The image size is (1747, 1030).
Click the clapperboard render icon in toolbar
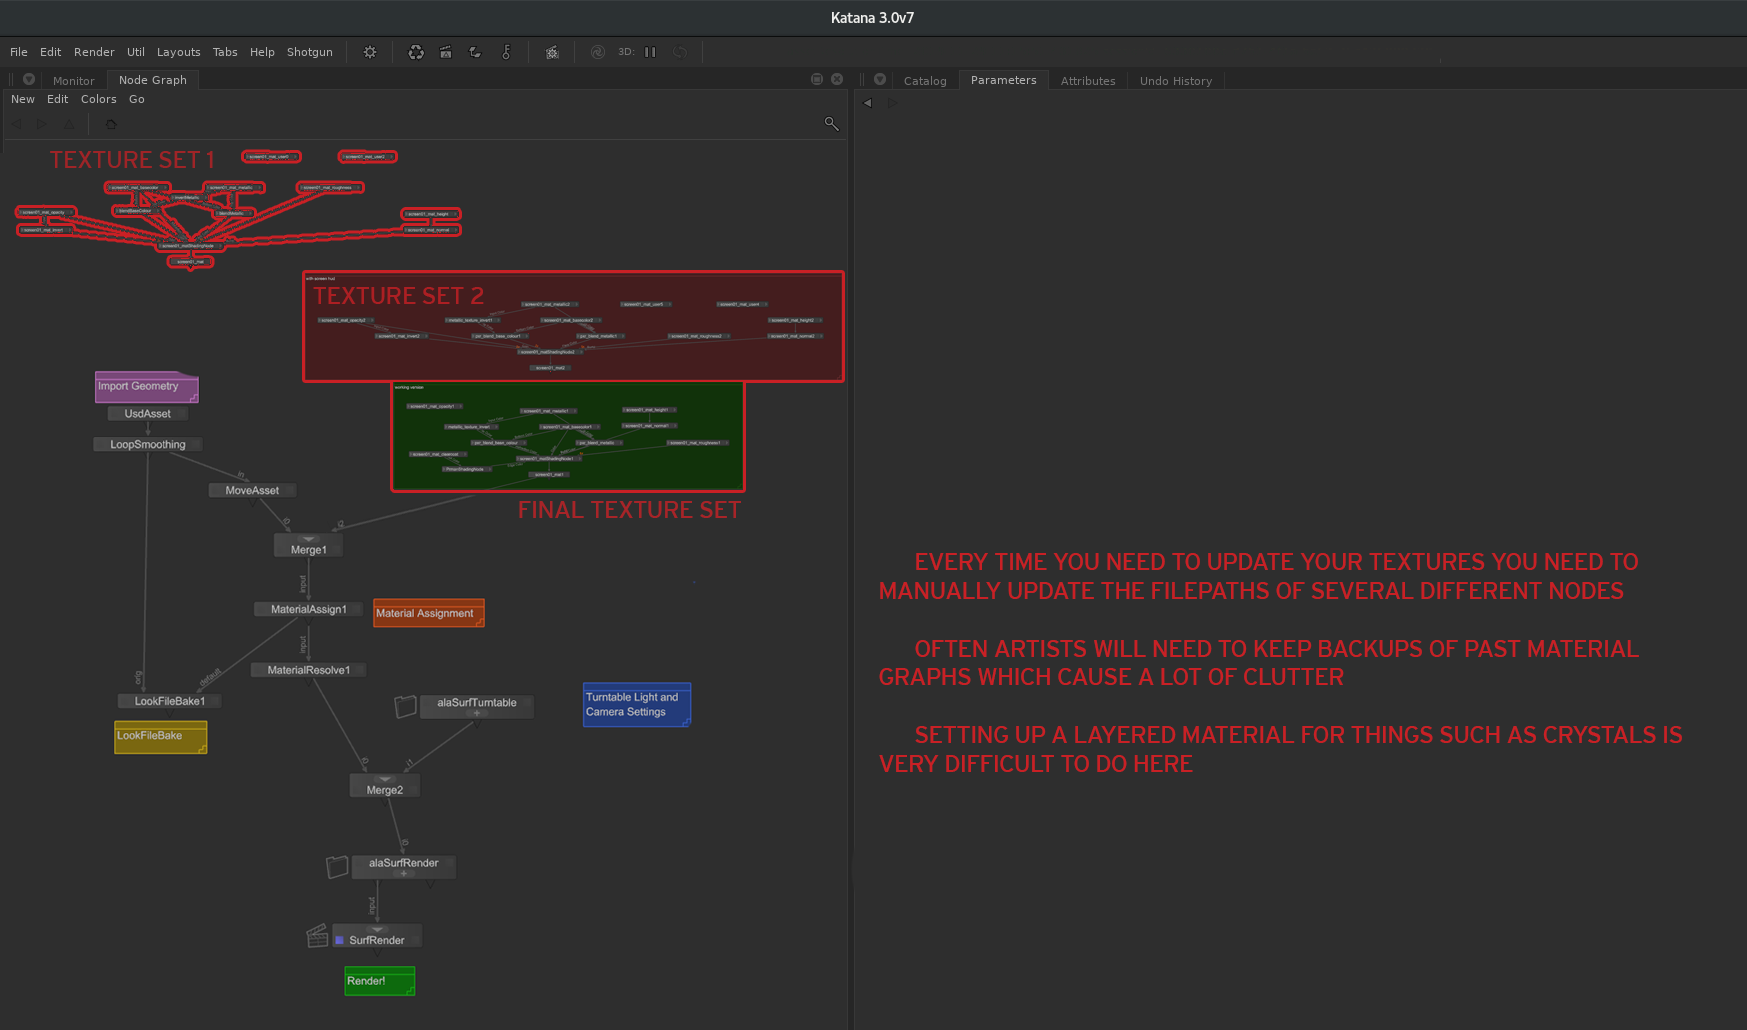[446, 52]
